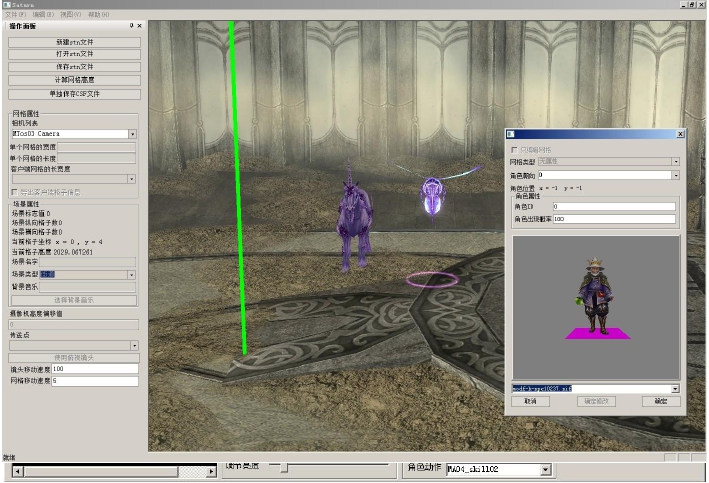Click the 单独保存CSF文件 button
This screenshot has height=483, width=709.
coord(74,94)
